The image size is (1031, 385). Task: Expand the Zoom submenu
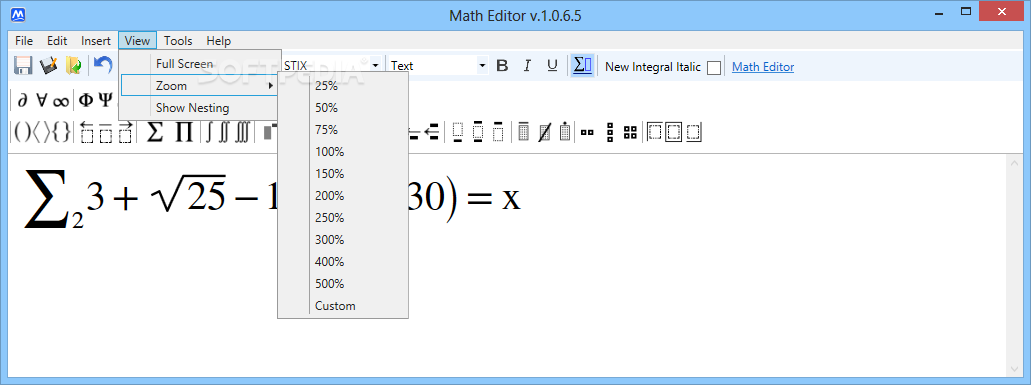(x=200, y=85)
